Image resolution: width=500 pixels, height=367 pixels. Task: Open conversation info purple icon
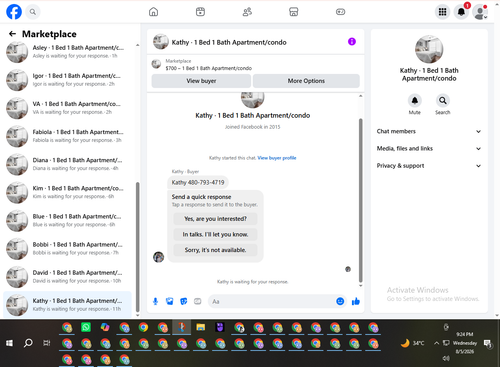click(x=352, y=42)
